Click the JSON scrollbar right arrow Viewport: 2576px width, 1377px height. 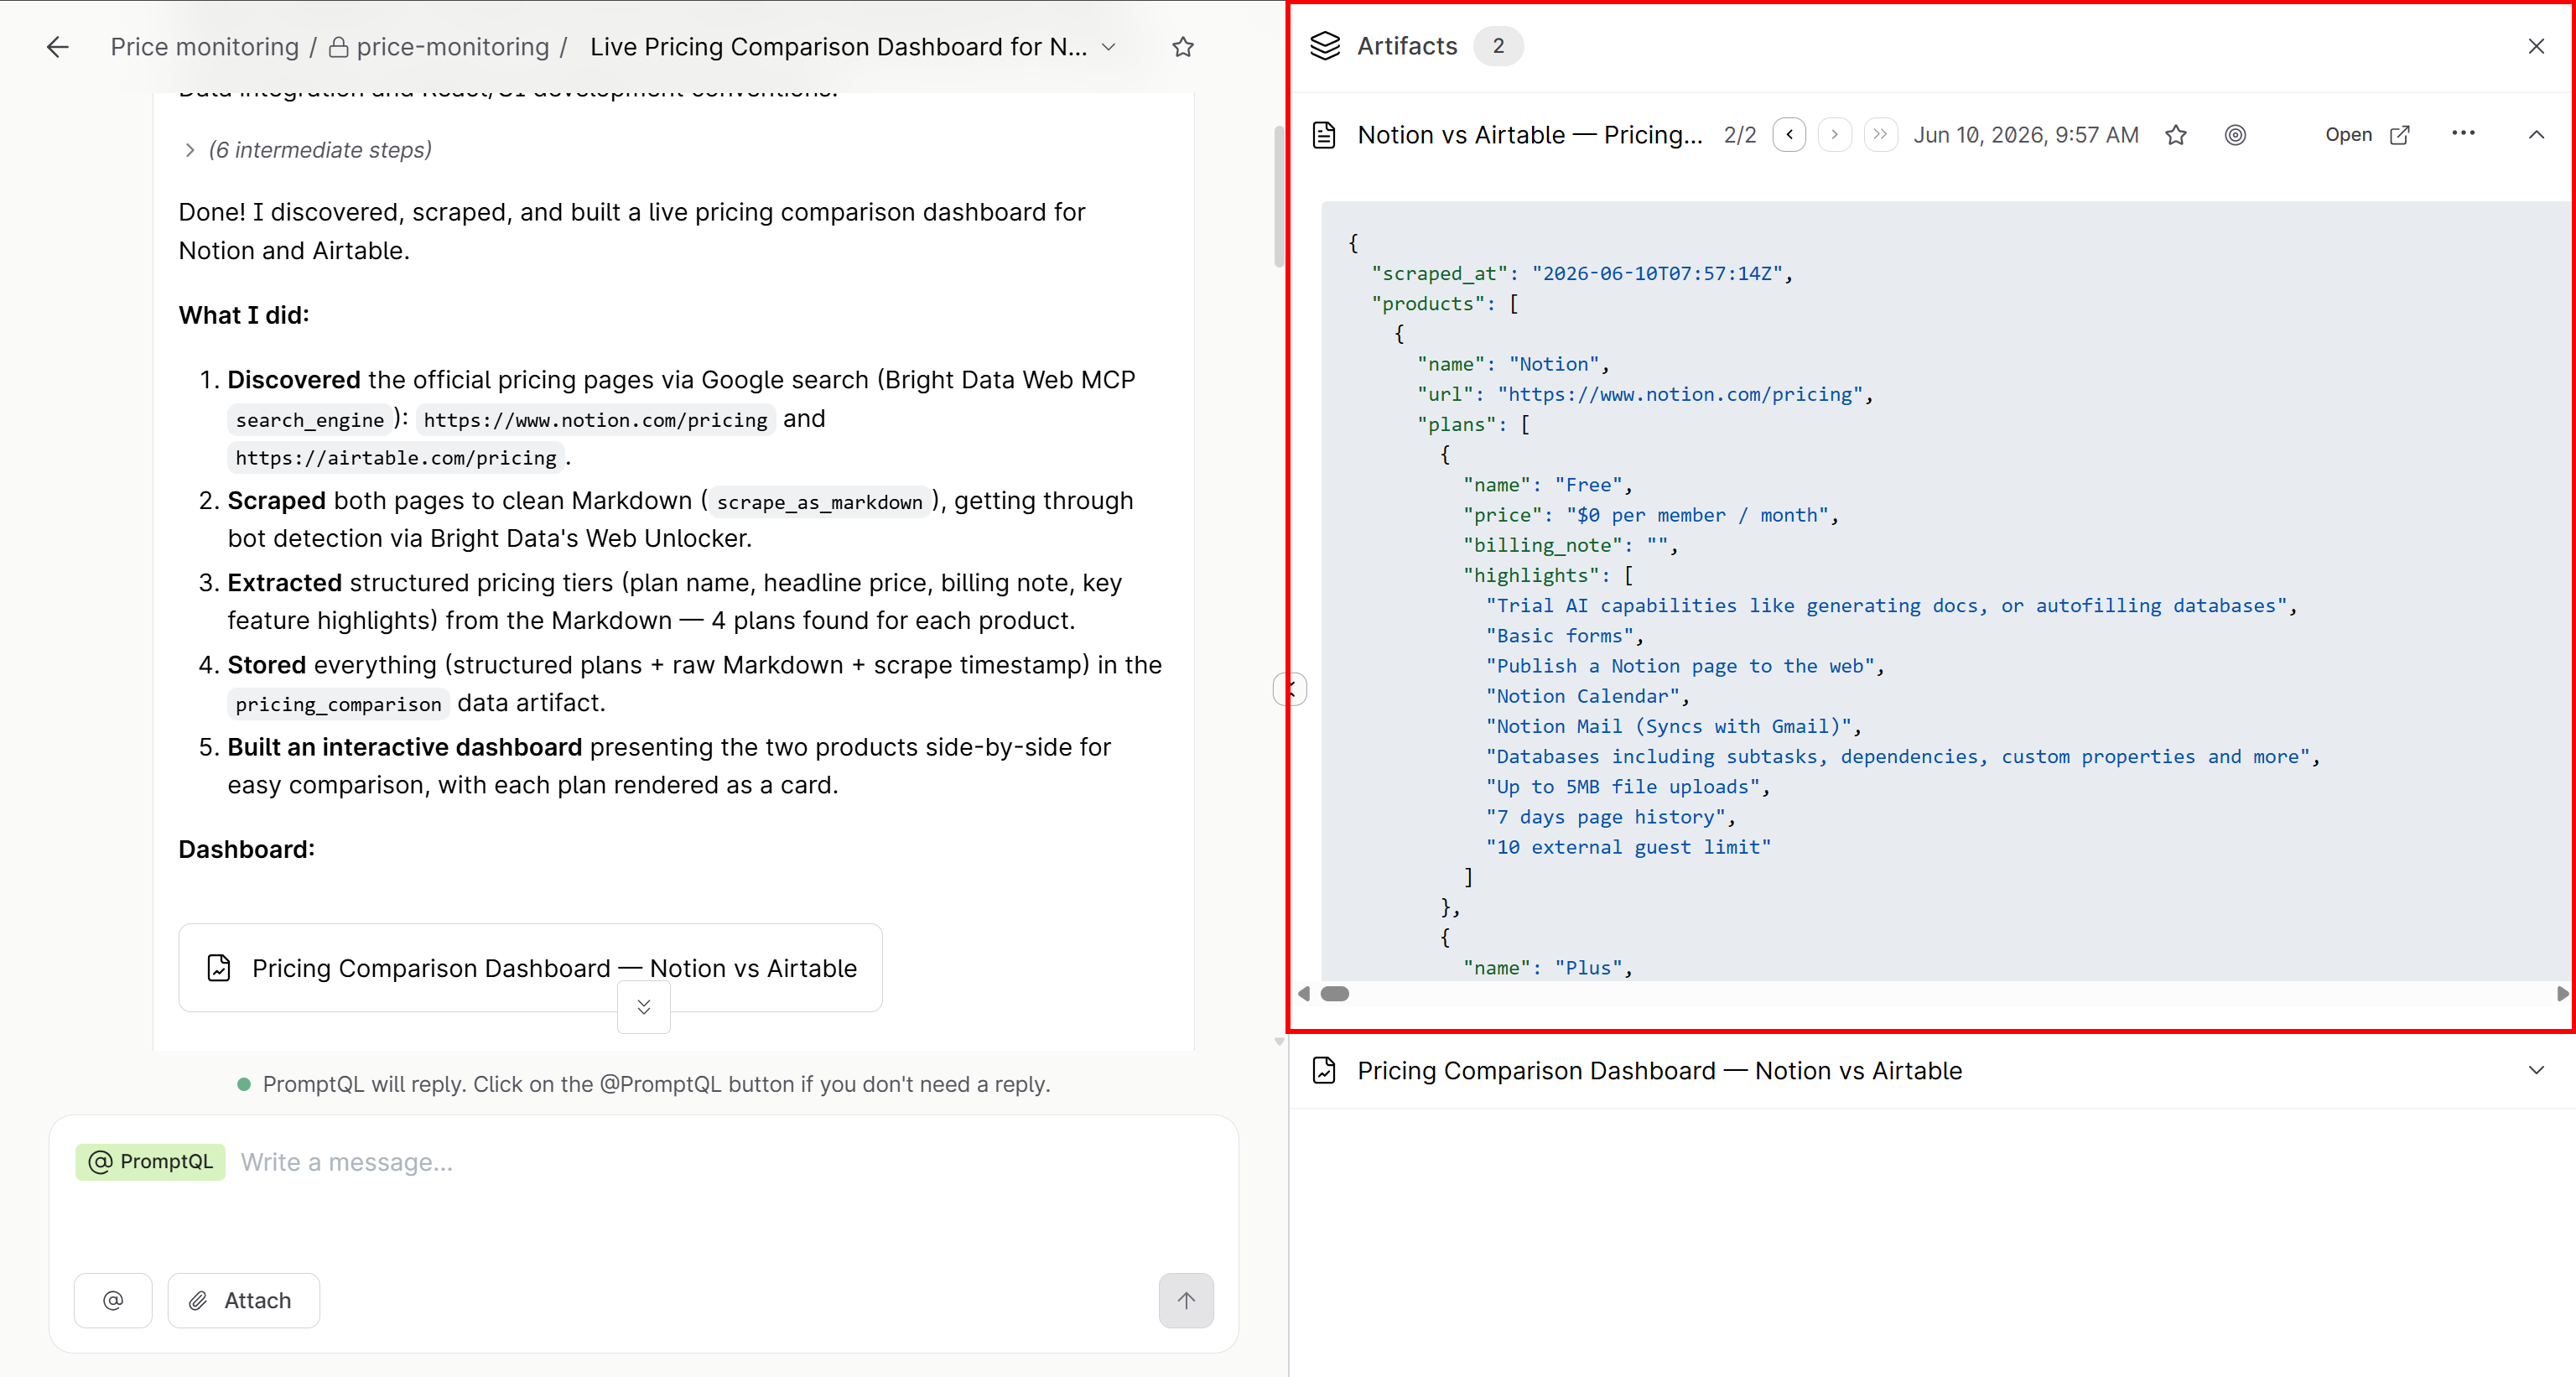2561,993
